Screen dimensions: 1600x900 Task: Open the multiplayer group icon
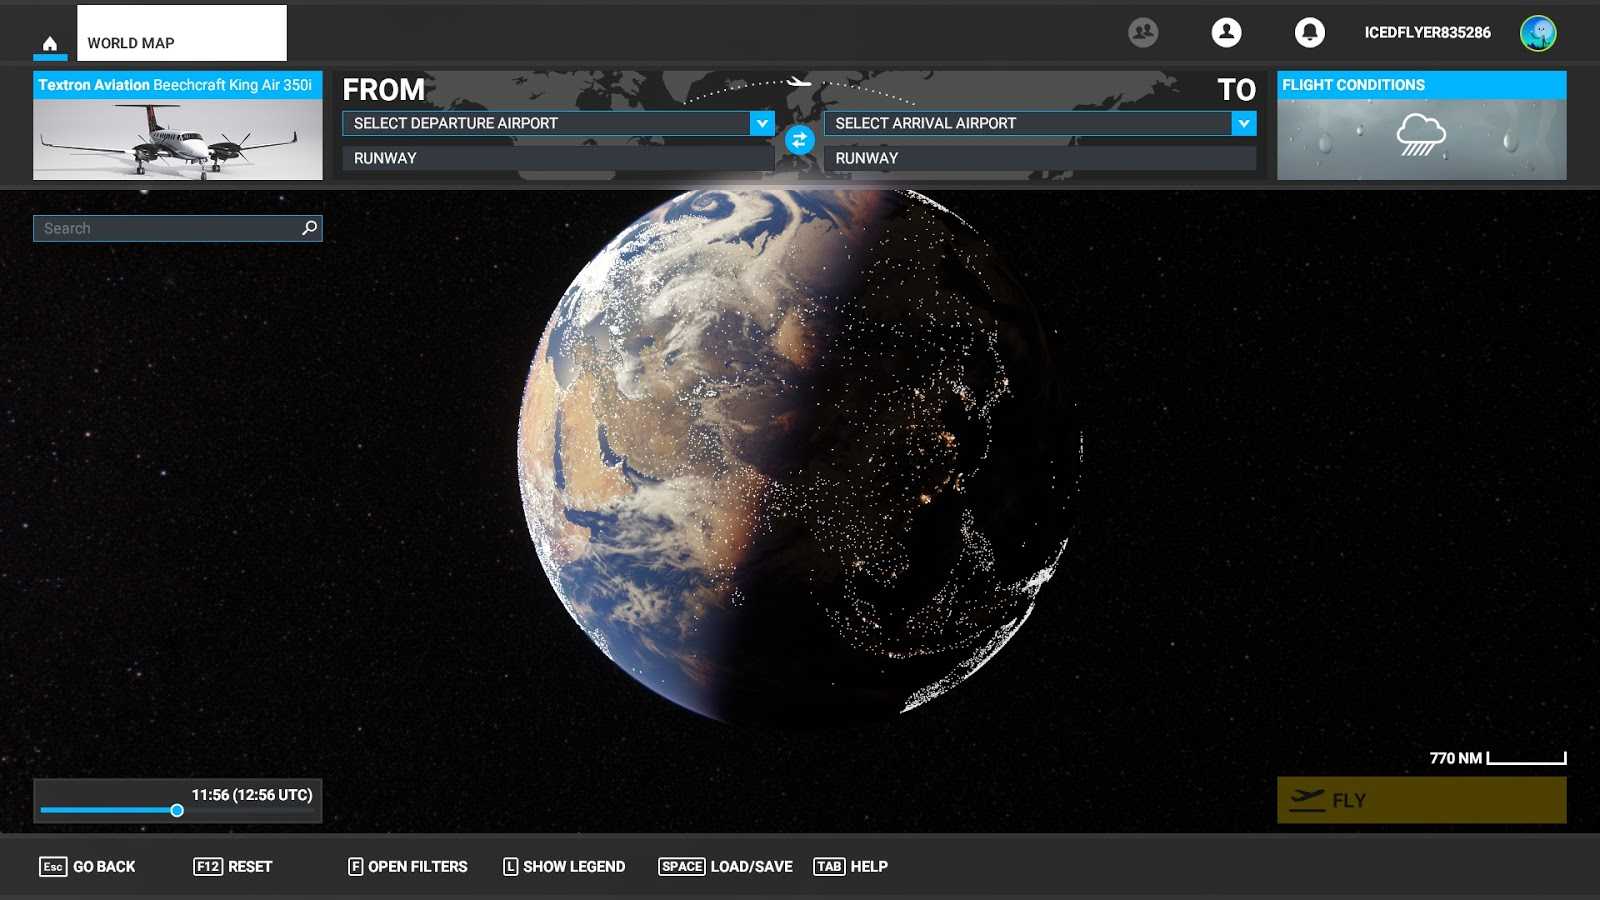[1143, 33]
